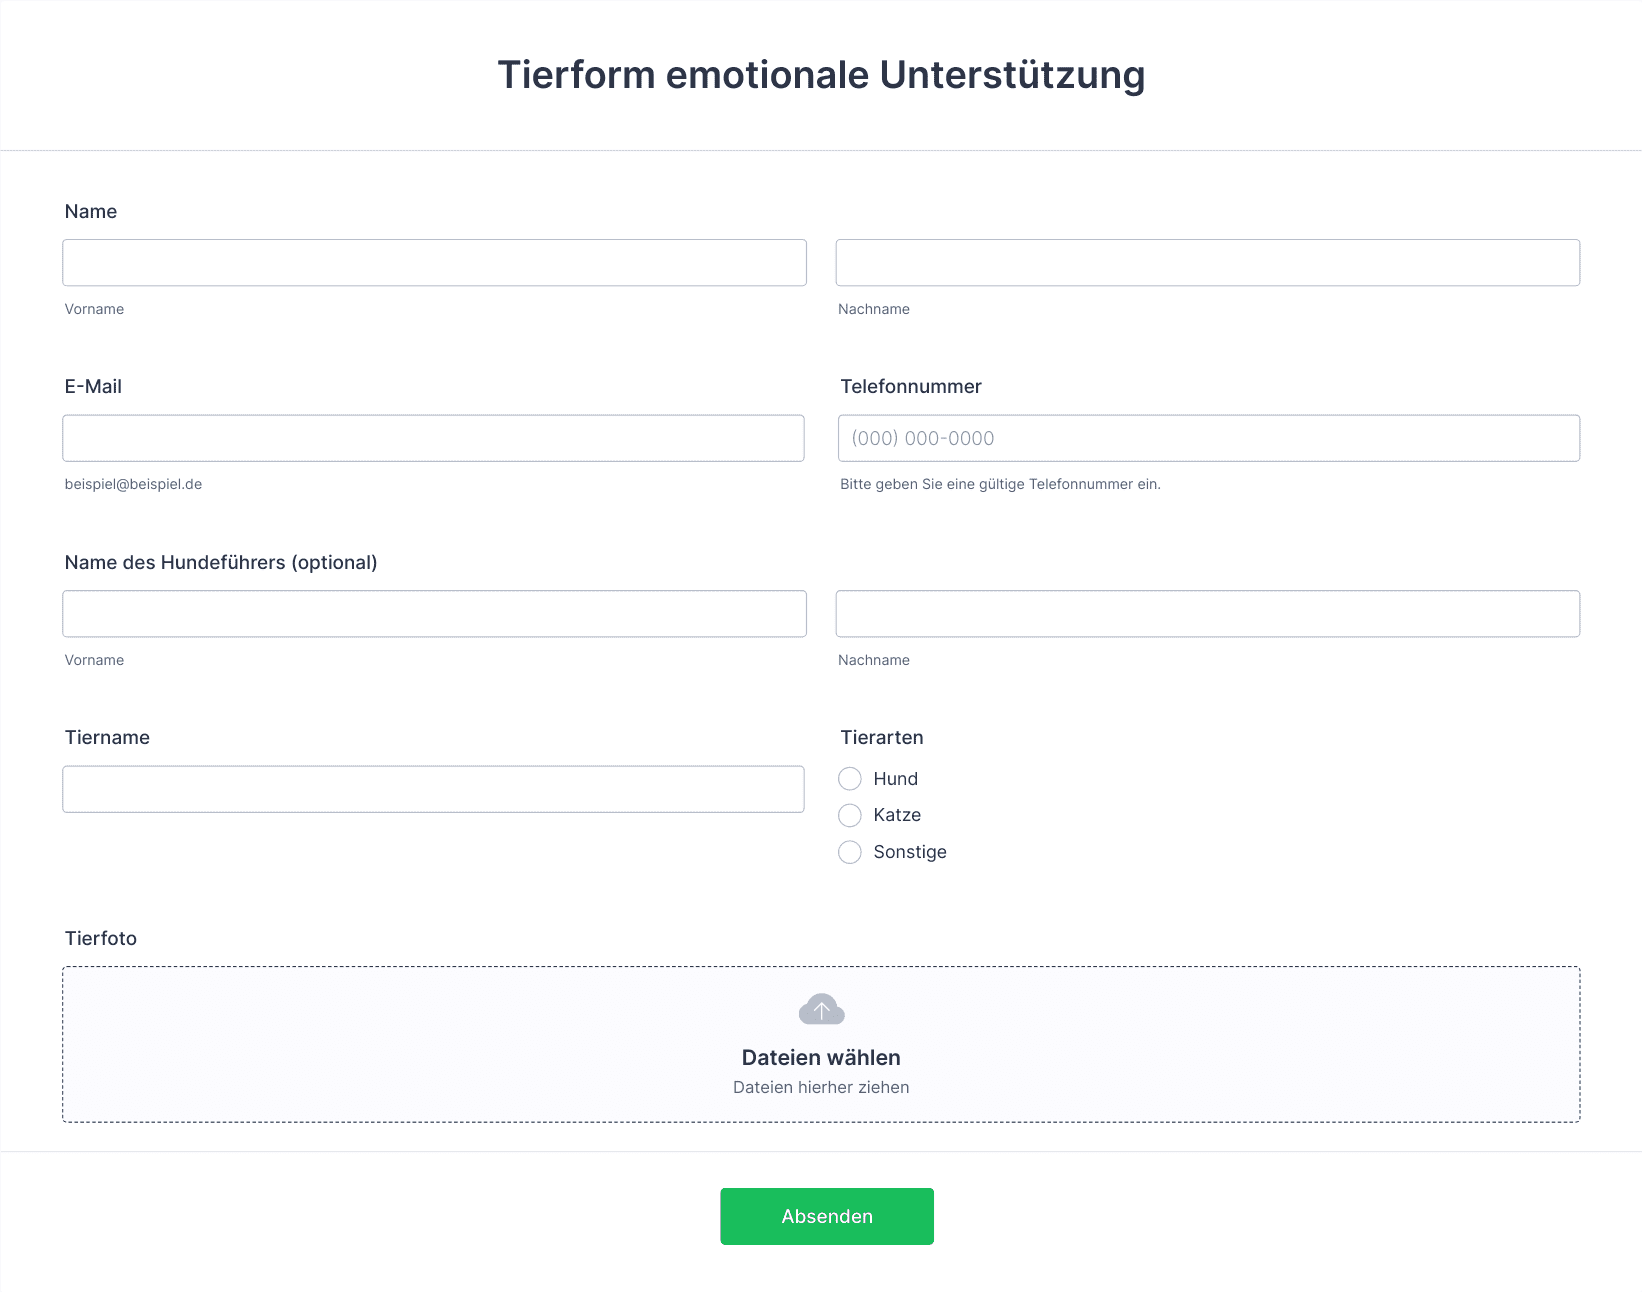
Task: Click the Tierfoto file drop area
Action: tap(821, 1044)
